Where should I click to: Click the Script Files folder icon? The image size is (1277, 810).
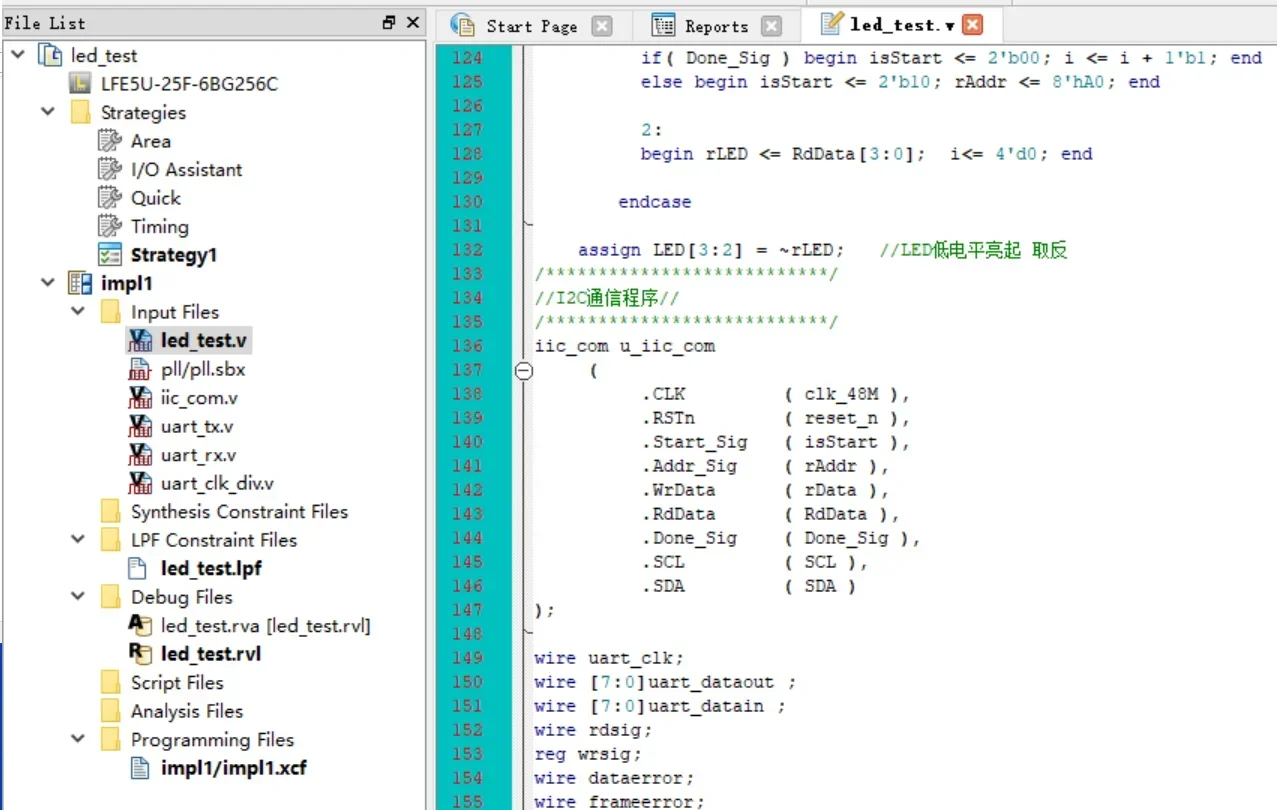[110, 682]
